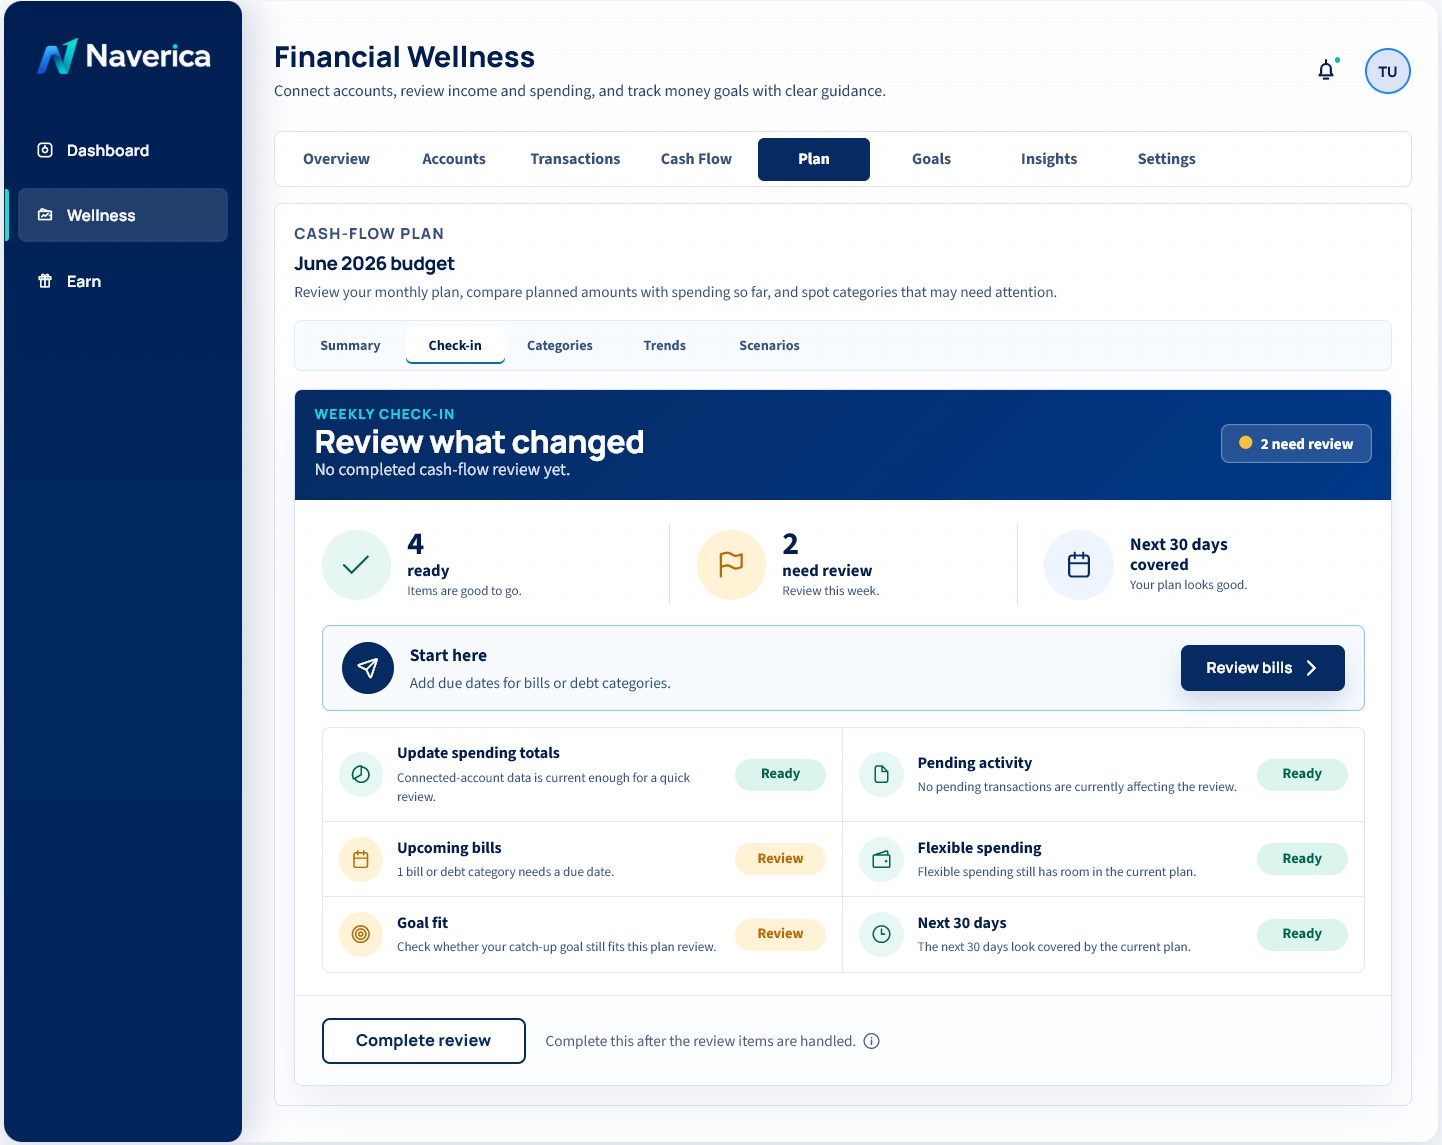
Task: Click the Upcoming bills calendar icon
Action: (361, 859)
